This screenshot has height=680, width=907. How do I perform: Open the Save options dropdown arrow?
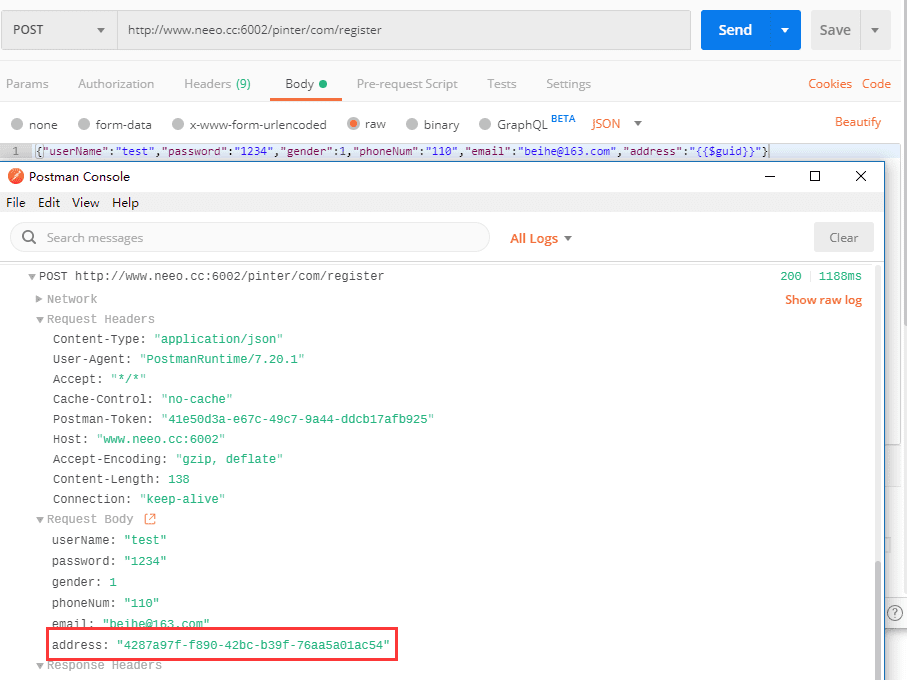875,30
